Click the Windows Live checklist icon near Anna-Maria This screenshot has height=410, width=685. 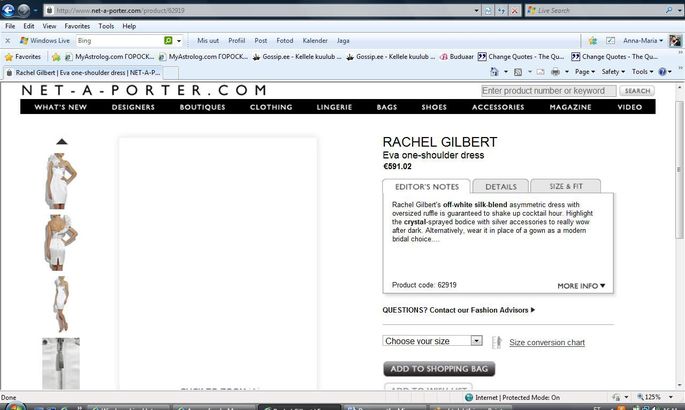click(x=610, y=41)
